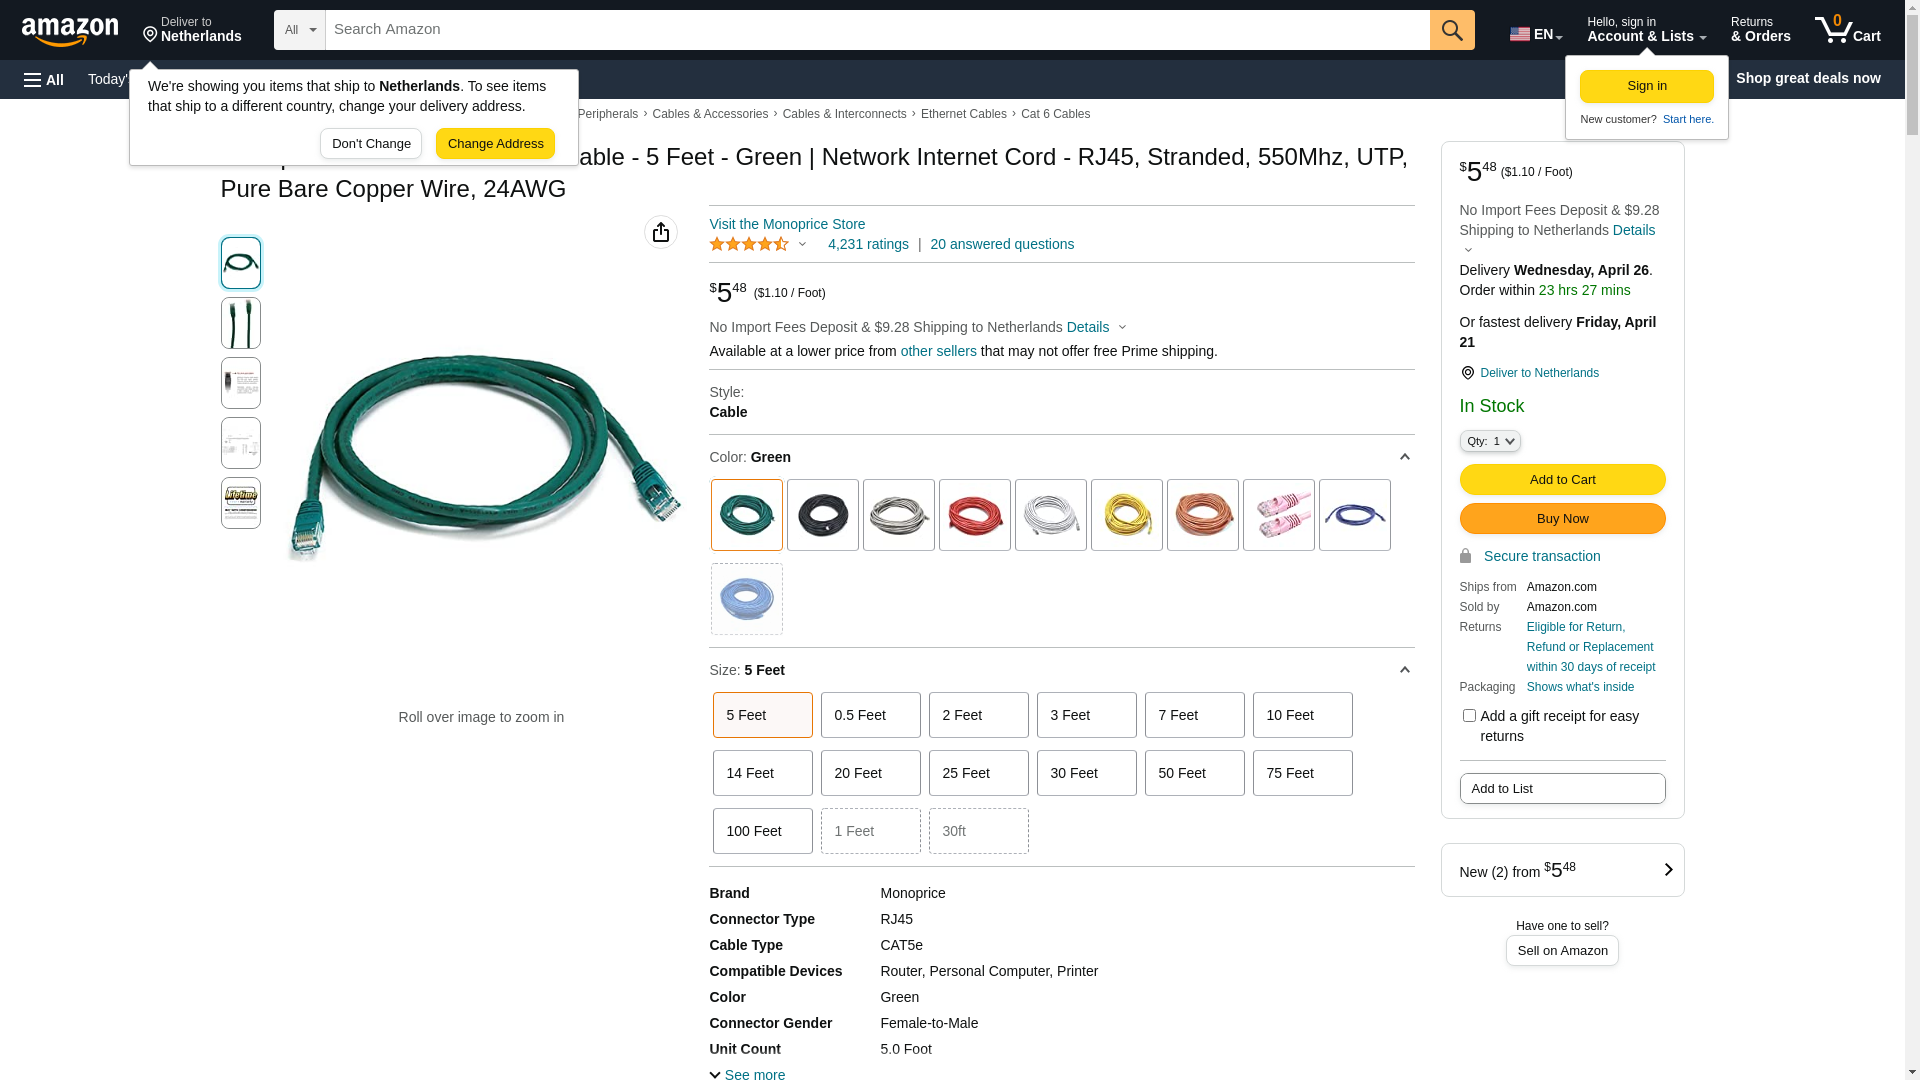Select the 10 Feet size option
The width and height of the screenshot is (1920, 1080).
[1302, 715]
